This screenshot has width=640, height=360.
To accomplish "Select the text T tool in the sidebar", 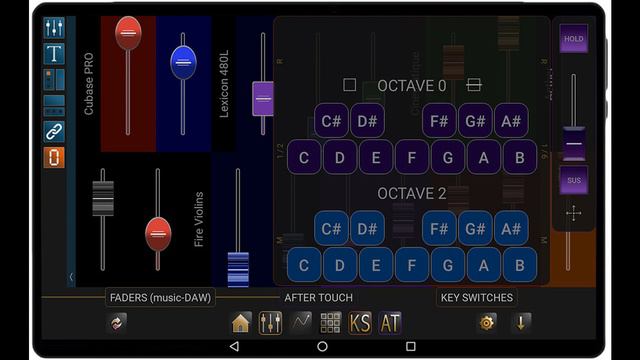I will coord(54,53).
